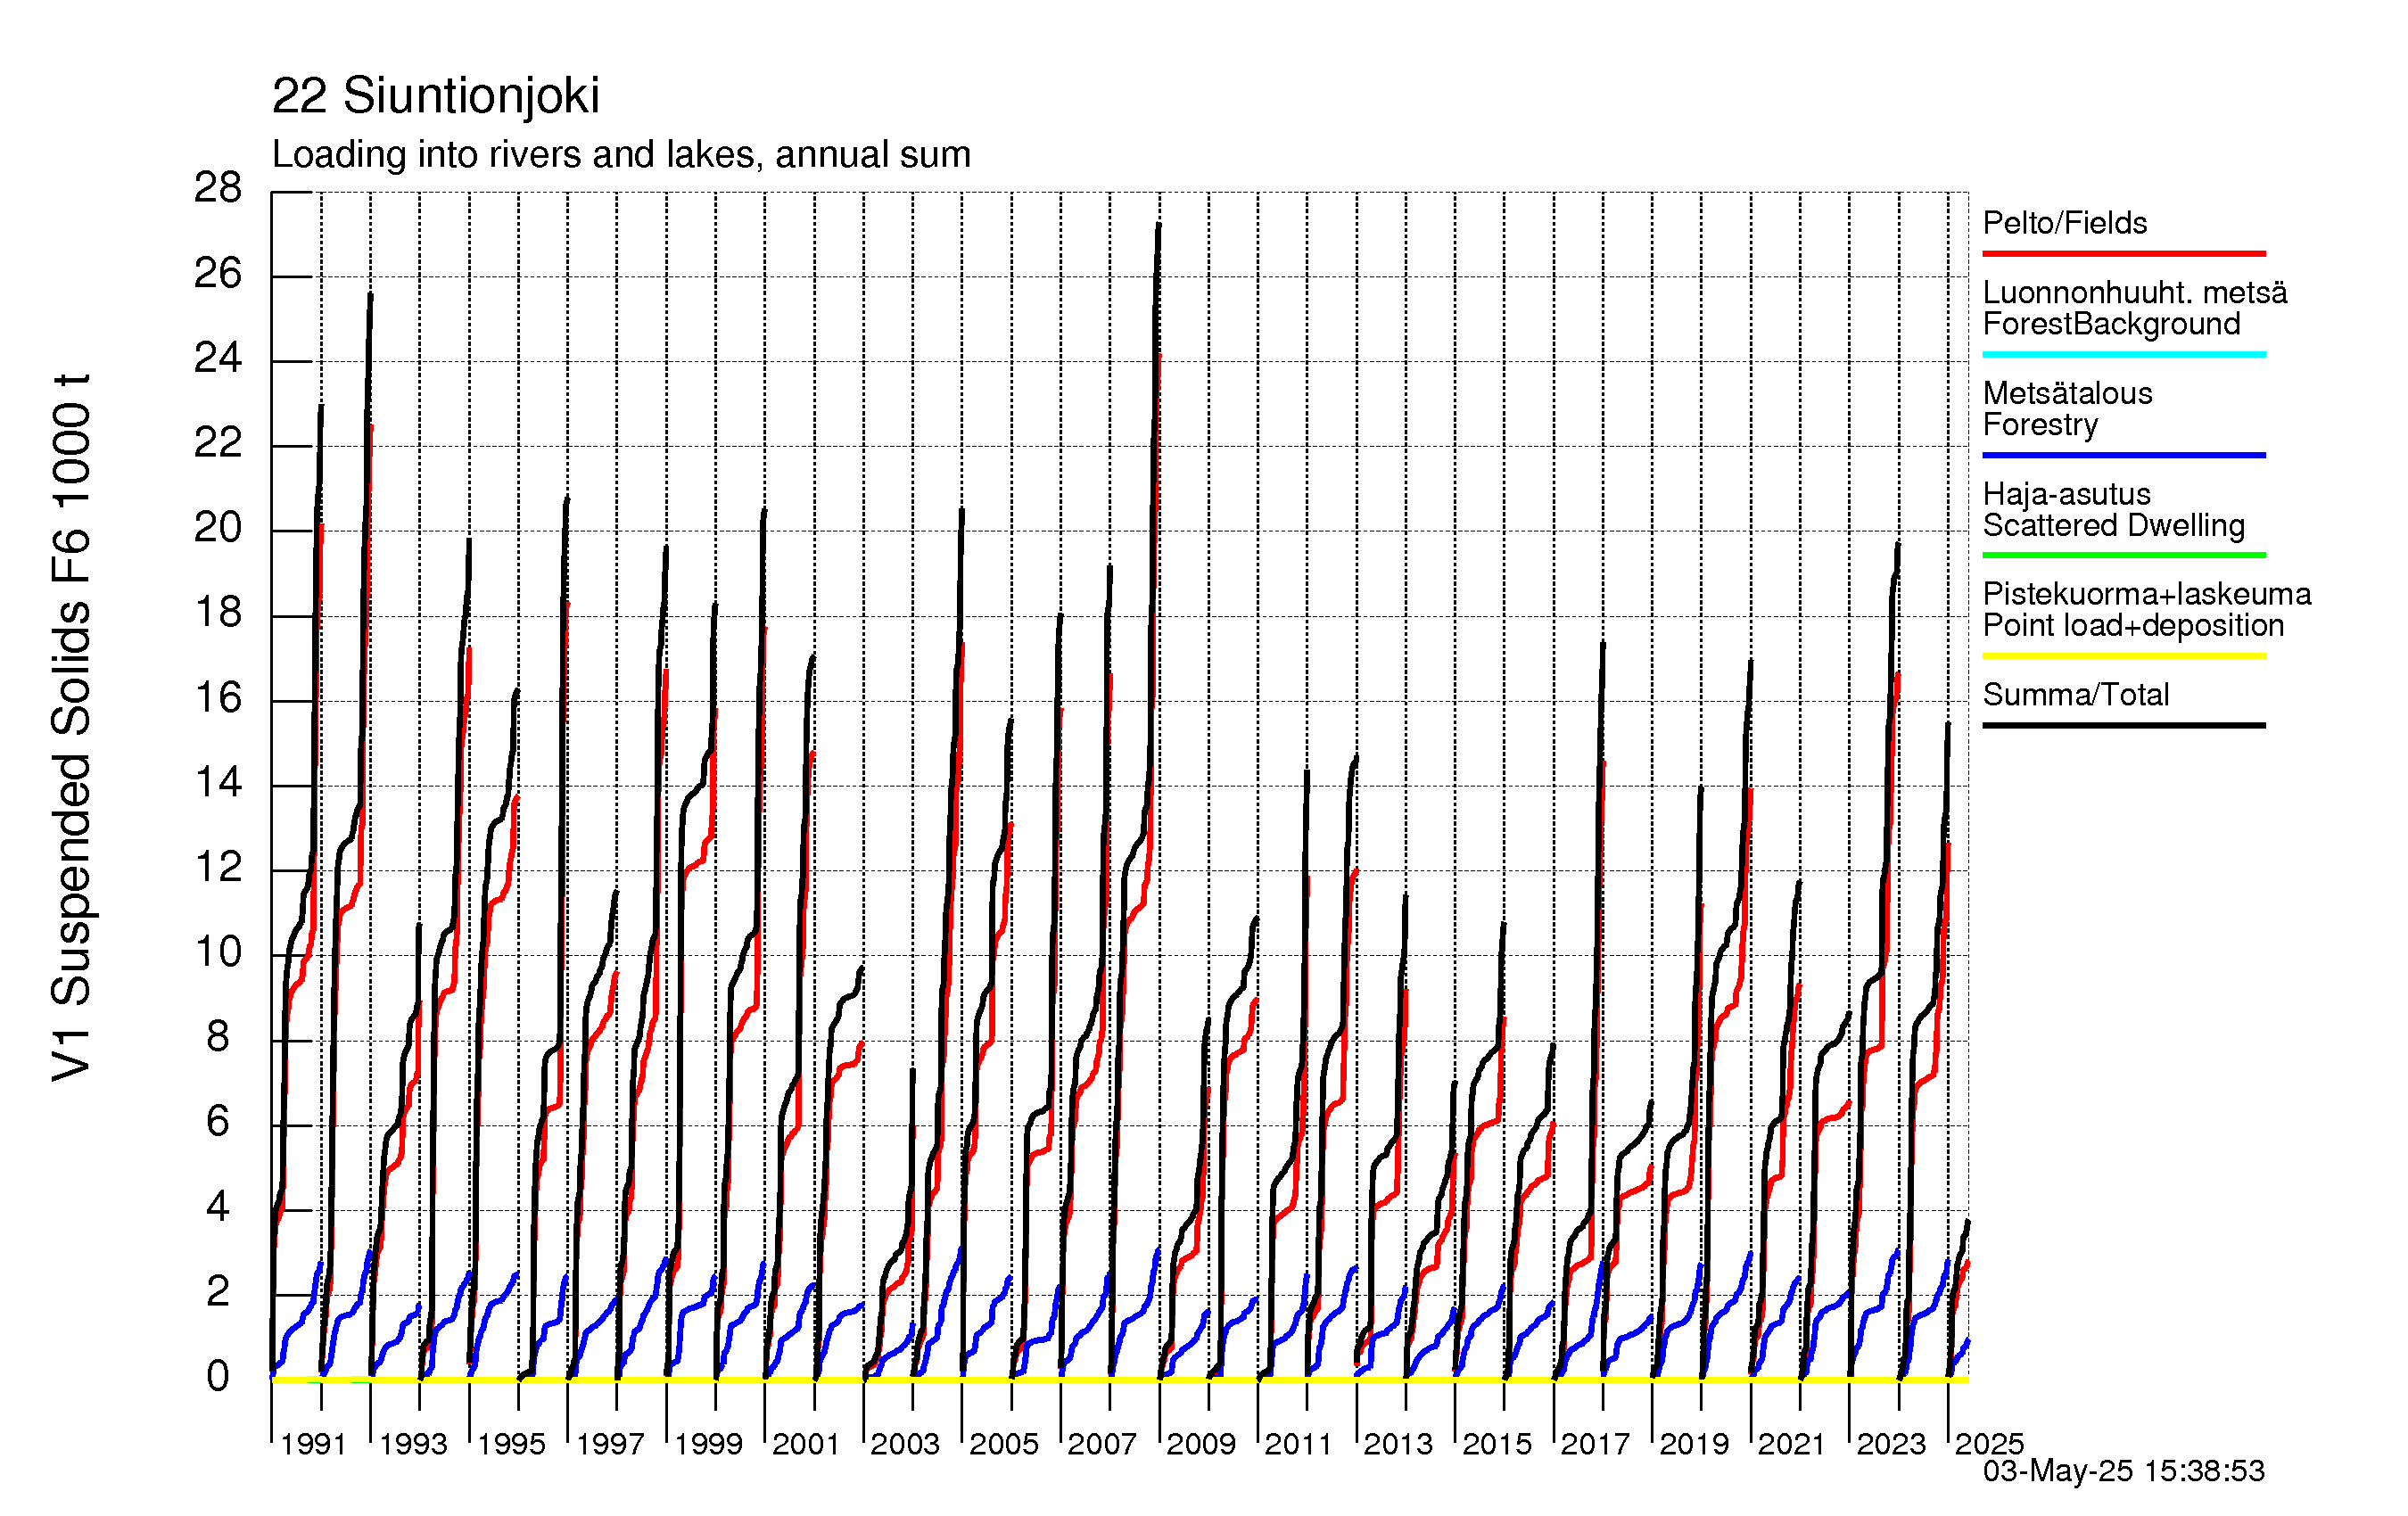This screenshot has height=1516, width=2408.
Task: Select the 'Scattered Dwelling' legend label
Action: coord(2114,525)
